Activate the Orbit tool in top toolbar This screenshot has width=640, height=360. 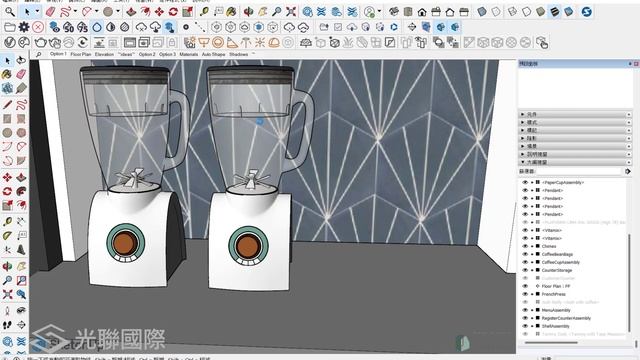248,12
